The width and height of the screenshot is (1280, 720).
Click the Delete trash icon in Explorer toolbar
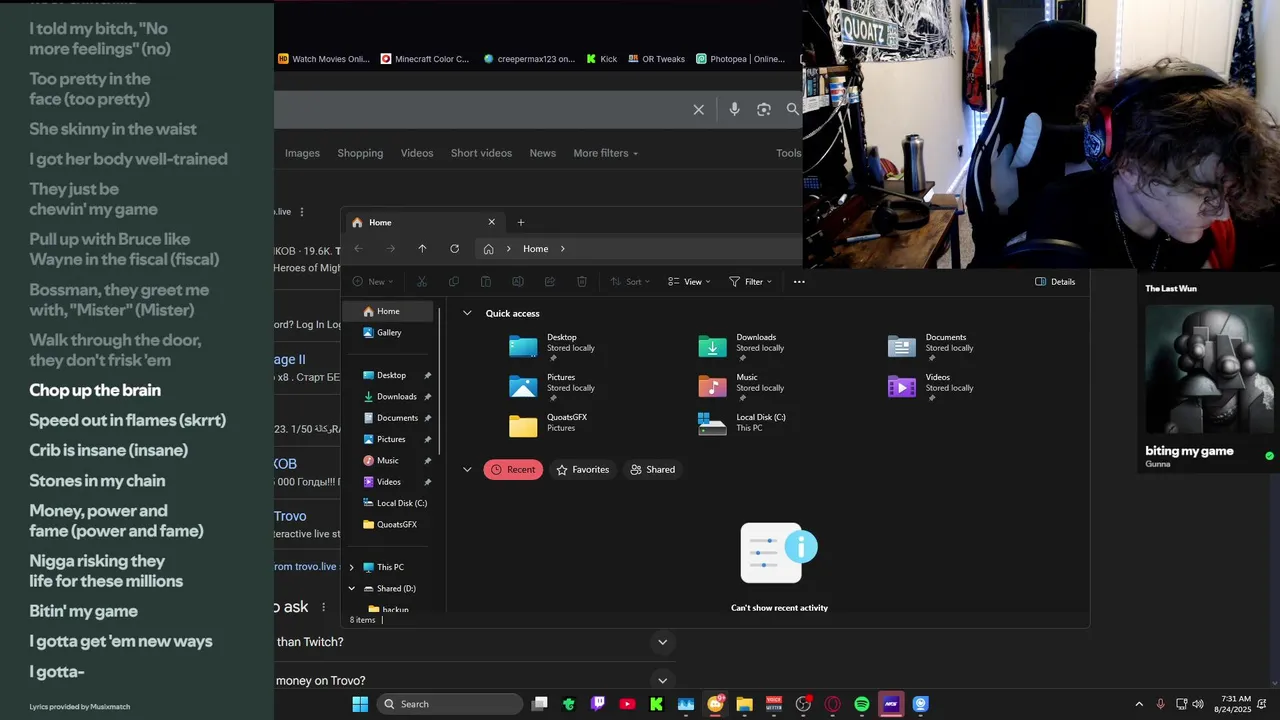click(582, 282)
